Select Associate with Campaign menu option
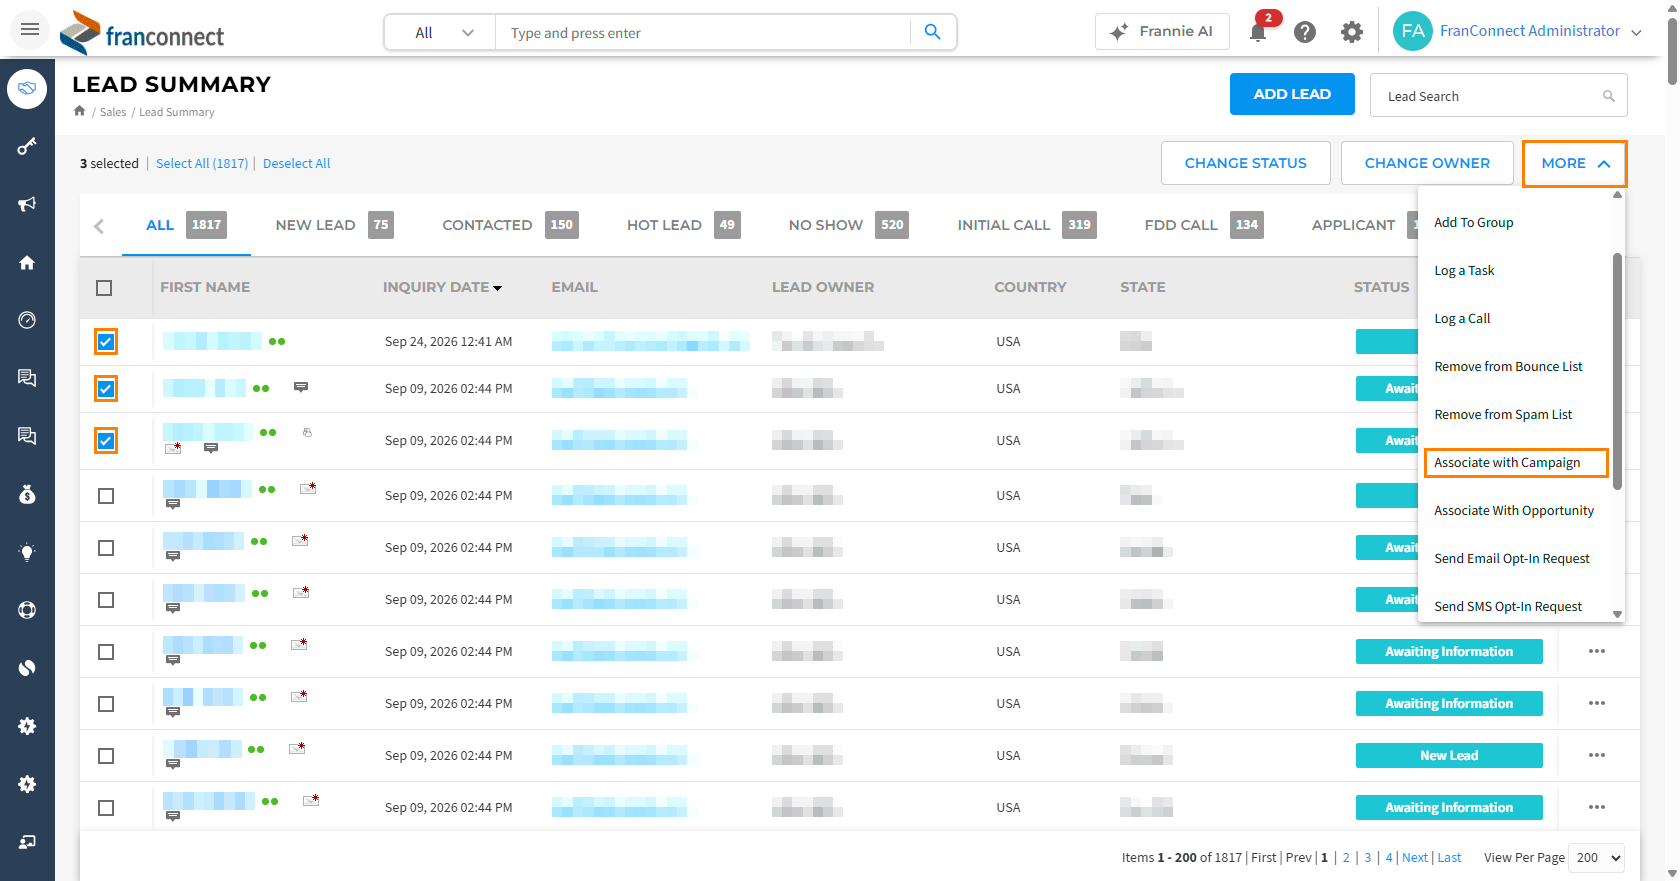 [1516, 463]
